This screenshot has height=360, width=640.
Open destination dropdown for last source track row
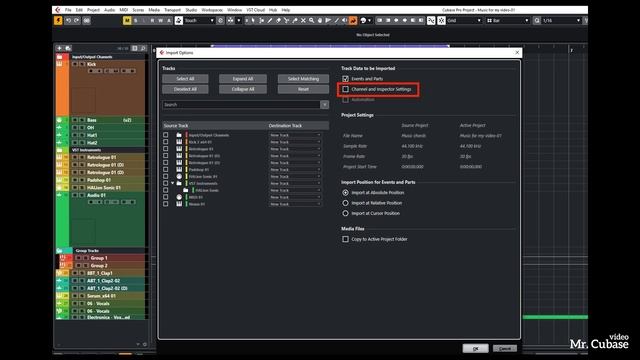295,204
